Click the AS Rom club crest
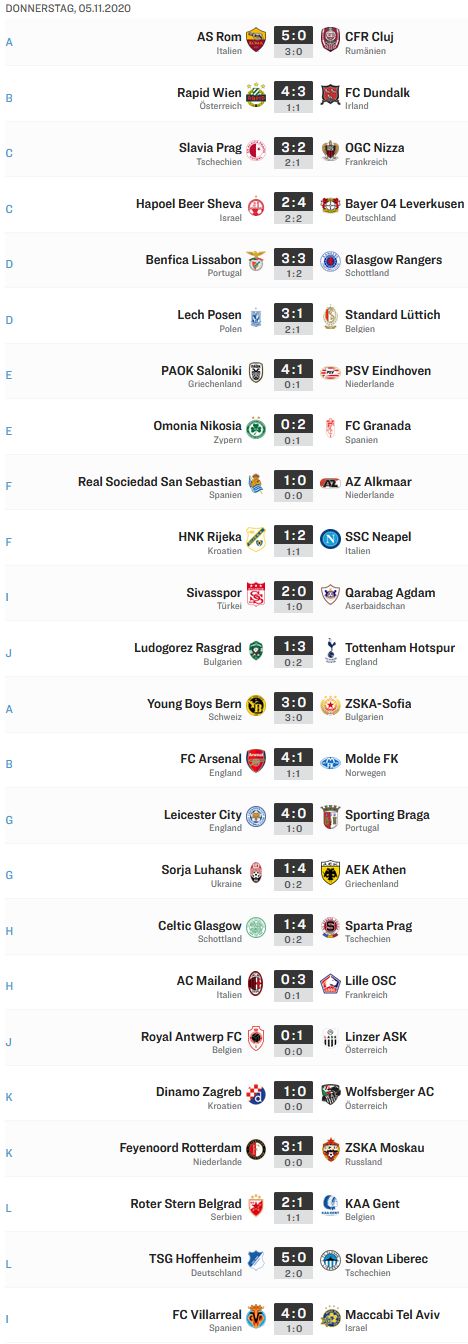468x1344 pixels. (256, 38)
